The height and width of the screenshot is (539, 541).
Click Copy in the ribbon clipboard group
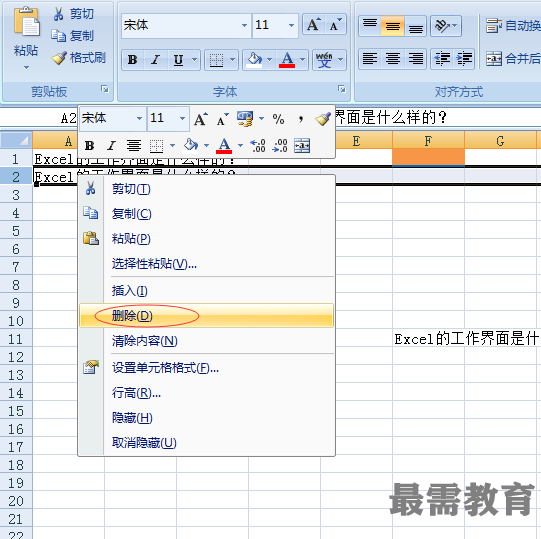click(73, 36)
